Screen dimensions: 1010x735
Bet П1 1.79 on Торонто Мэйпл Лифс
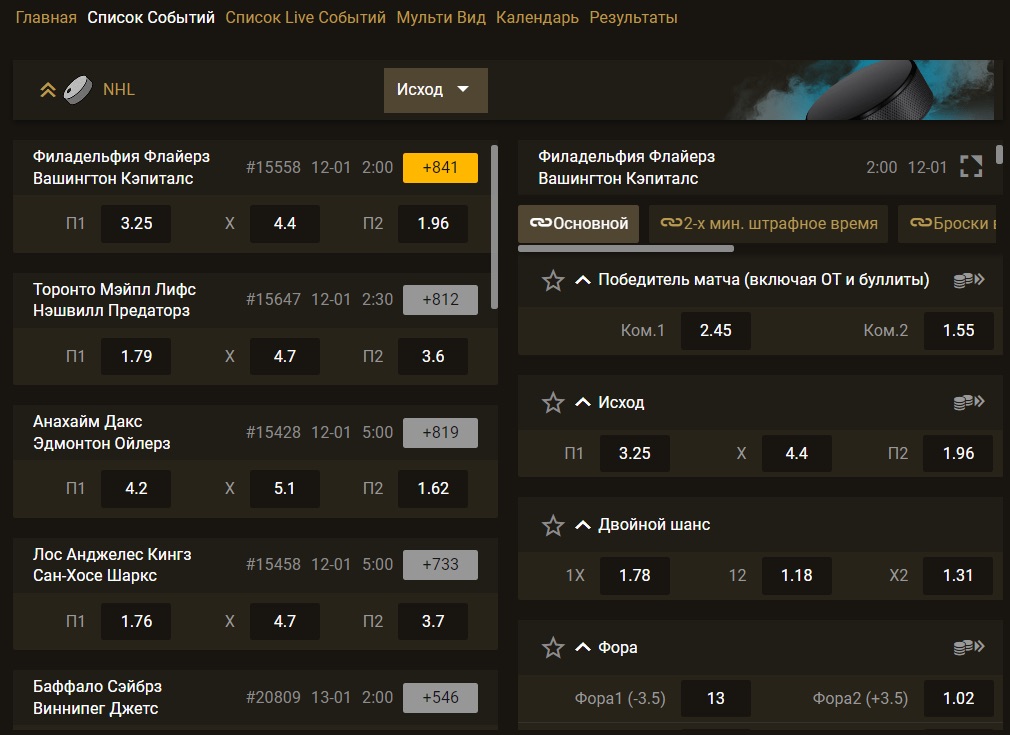tap(136, 356)
